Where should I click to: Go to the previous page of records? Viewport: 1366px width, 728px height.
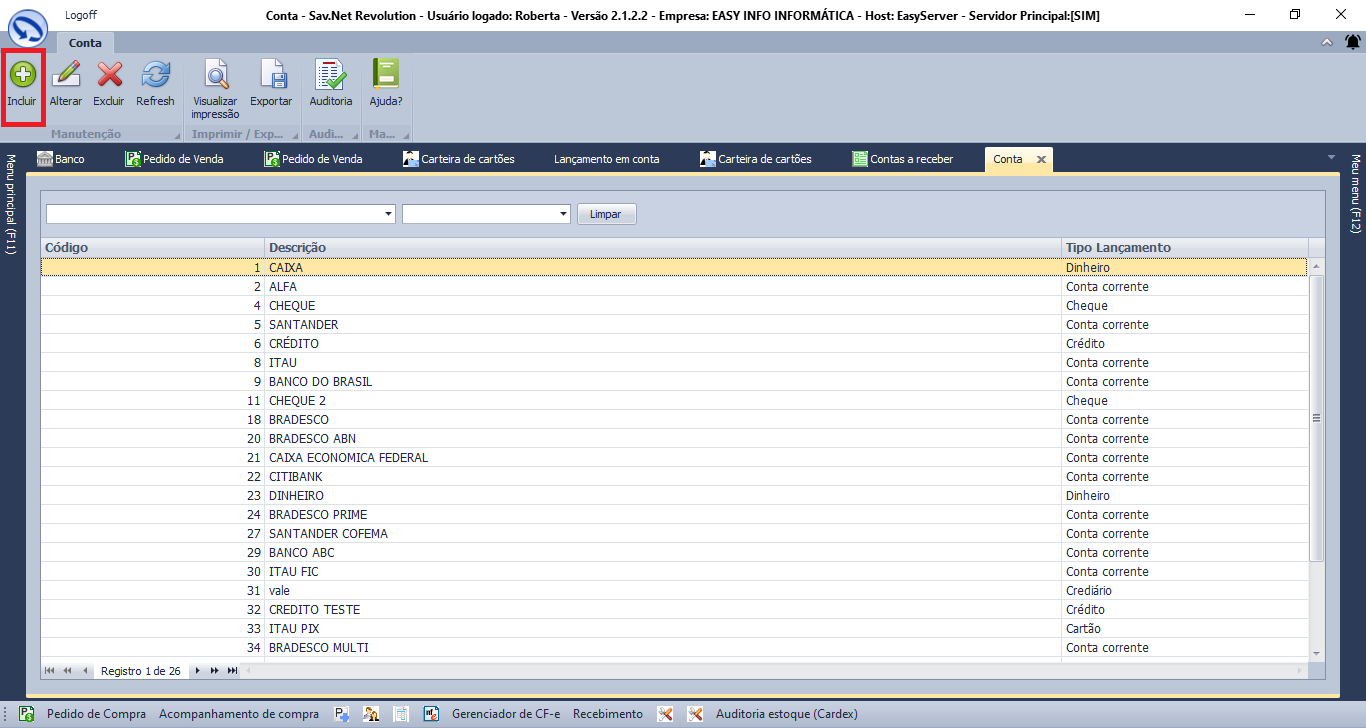tap(68, 671)
